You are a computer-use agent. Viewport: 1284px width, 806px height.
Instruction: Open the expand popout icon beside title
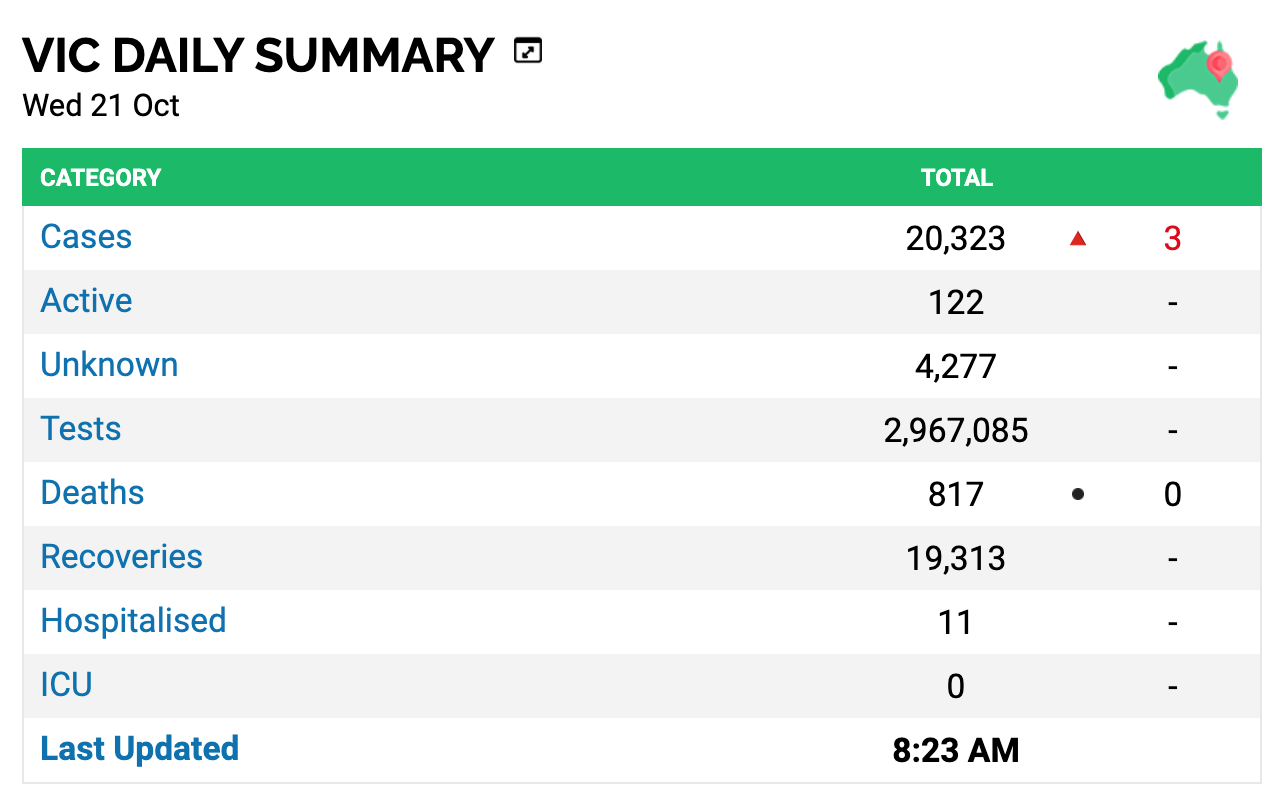(x=527, y=50)
